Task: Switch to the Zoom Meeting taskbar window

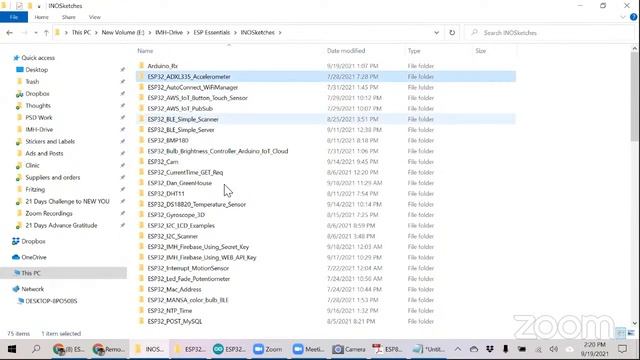Action: click(x=309, y=349)
